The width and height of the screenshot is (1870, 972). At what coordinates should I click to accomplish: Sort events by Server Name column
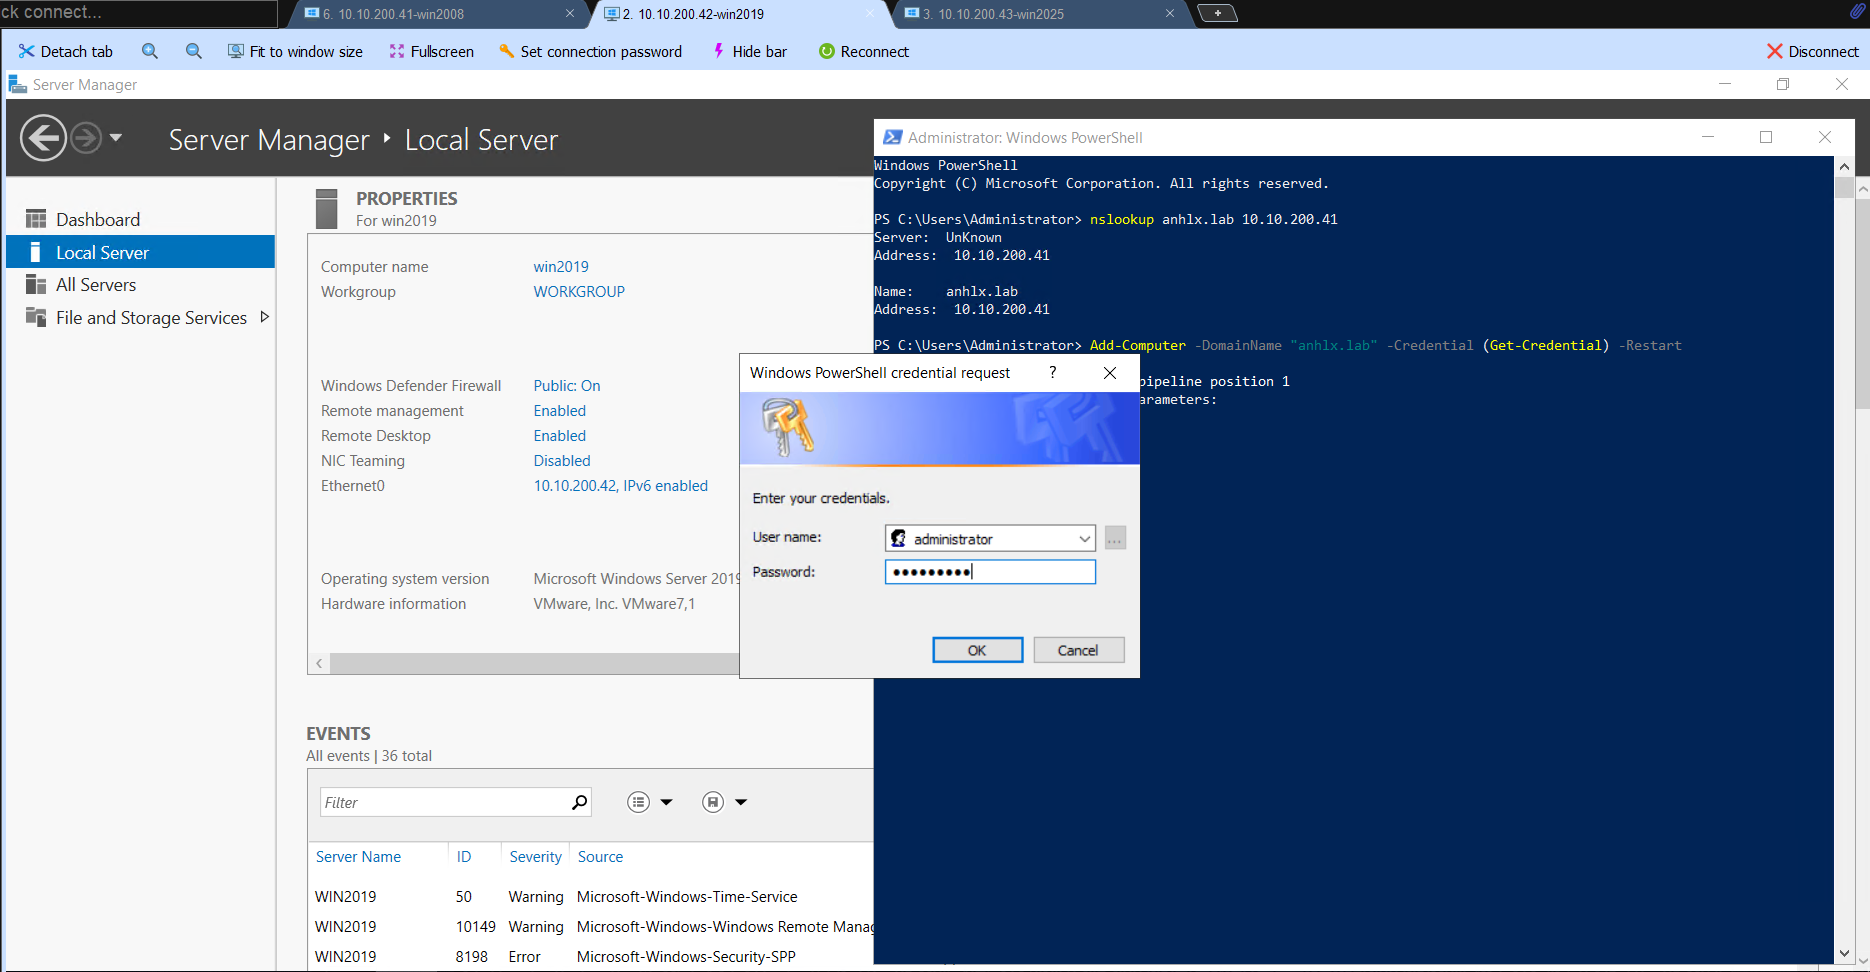tap(358, 857)
